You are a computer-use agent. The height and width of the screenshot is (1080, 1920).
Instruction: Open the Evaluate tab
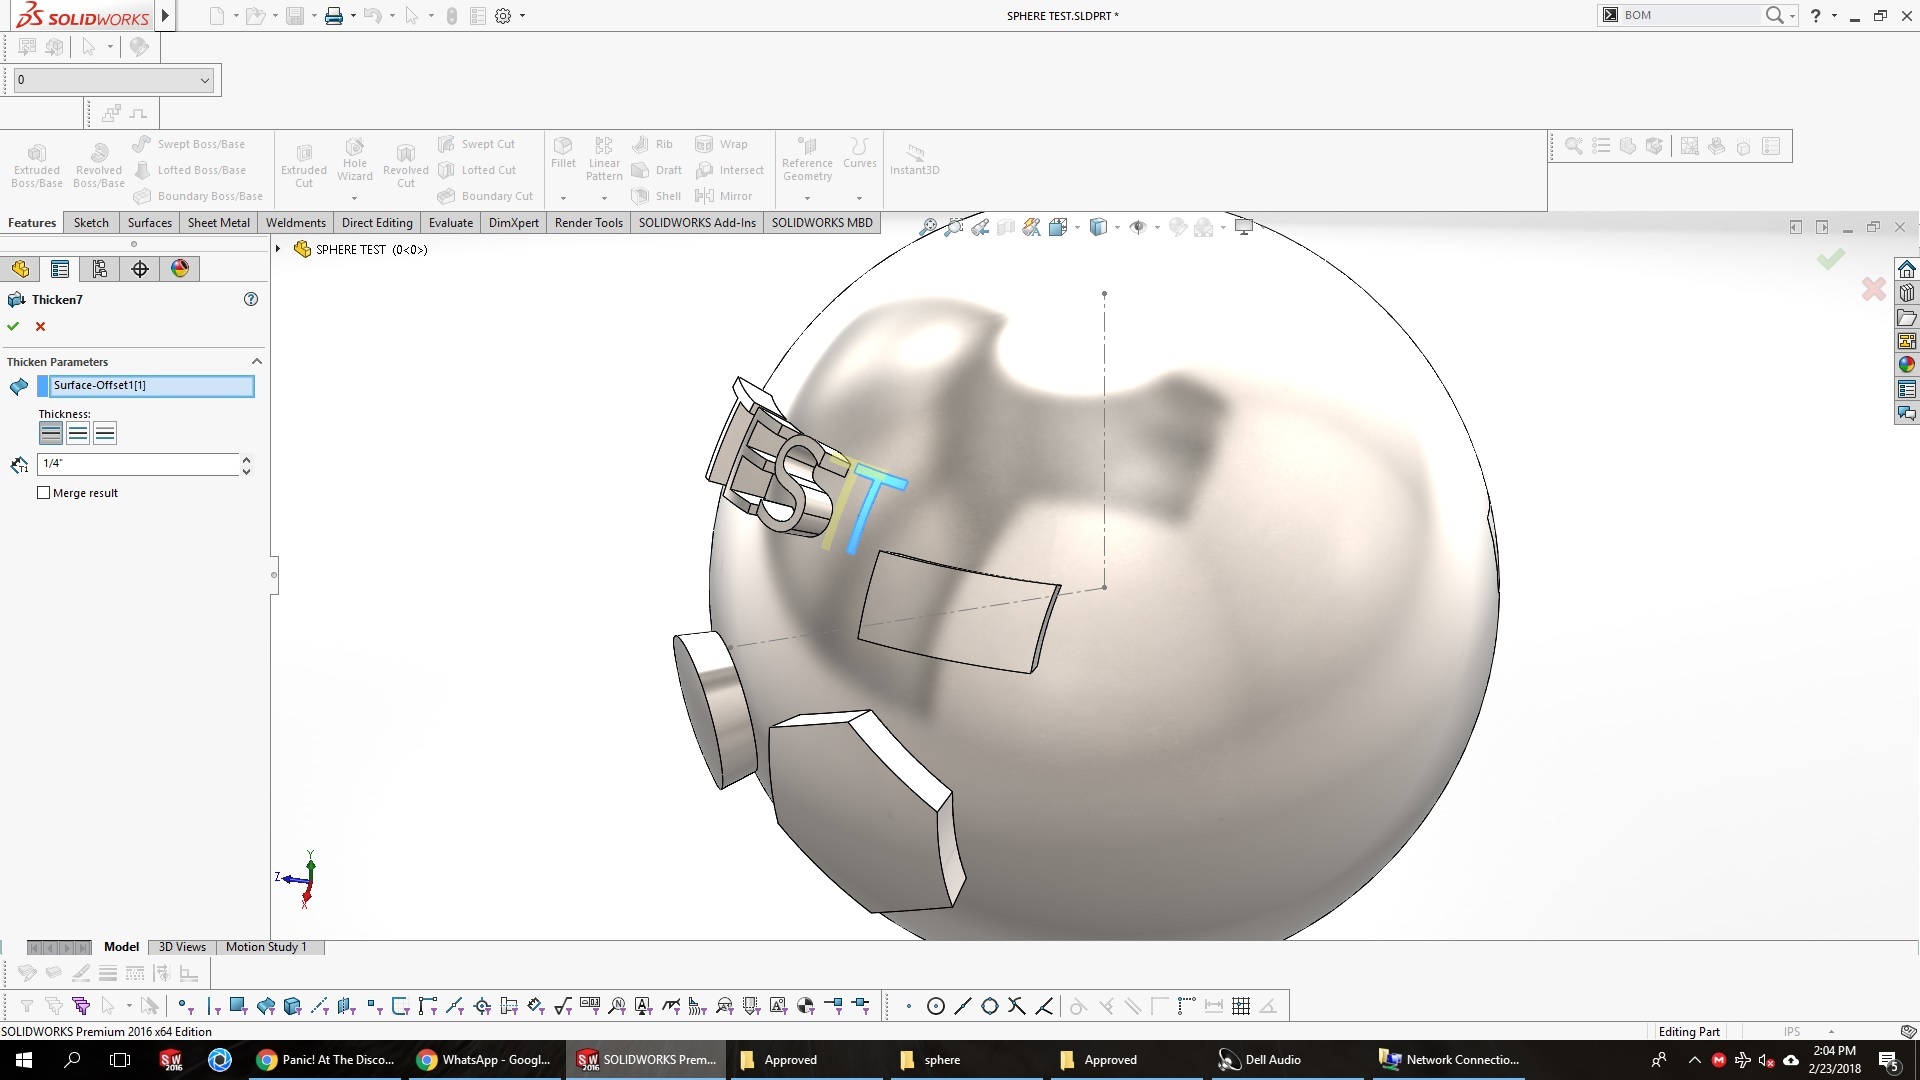pyautogui.click(x=450, y=223)
